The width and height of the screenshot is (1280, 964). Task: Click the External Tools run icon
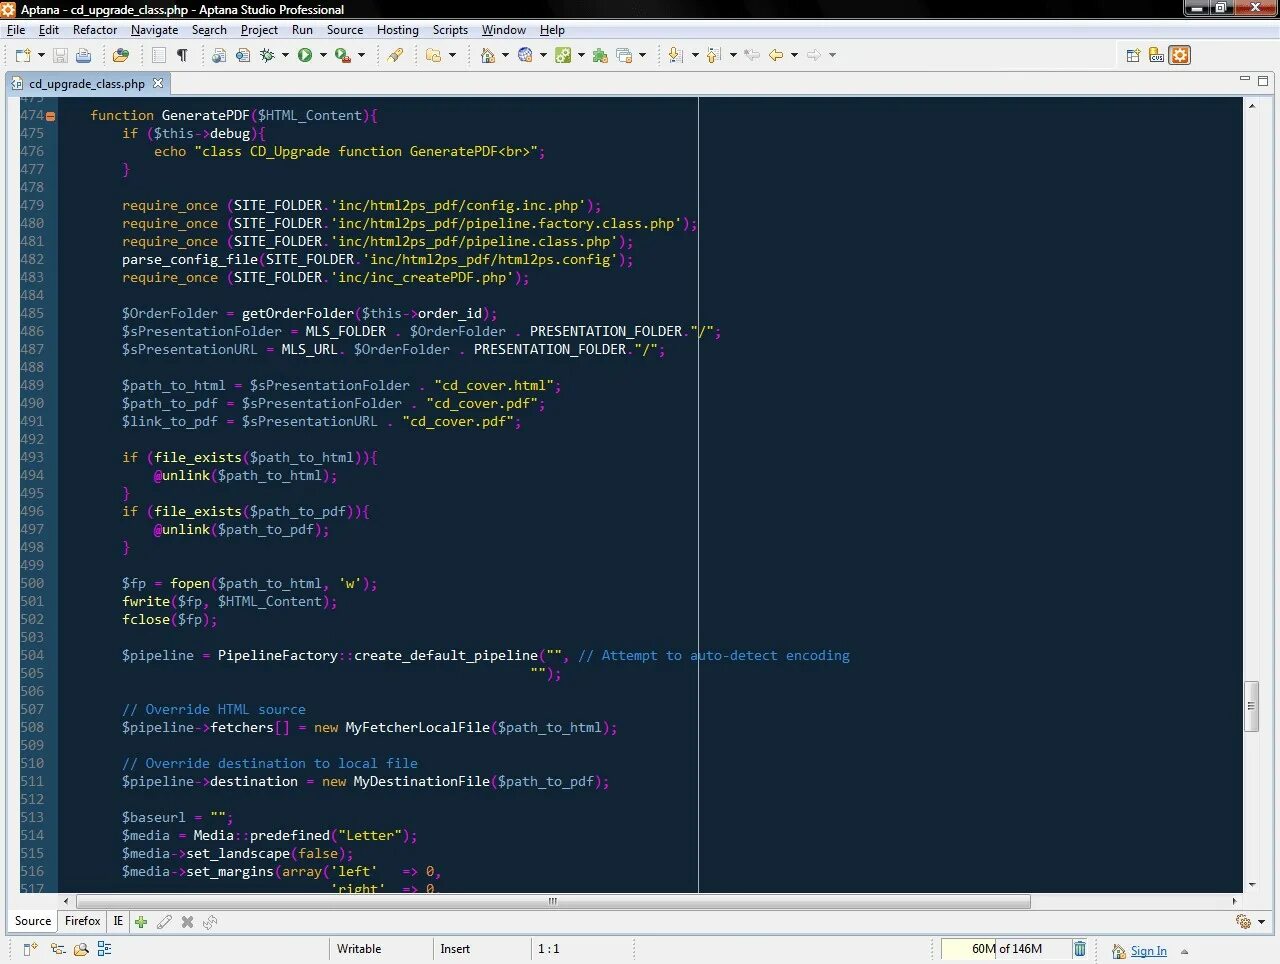point(343,55)
